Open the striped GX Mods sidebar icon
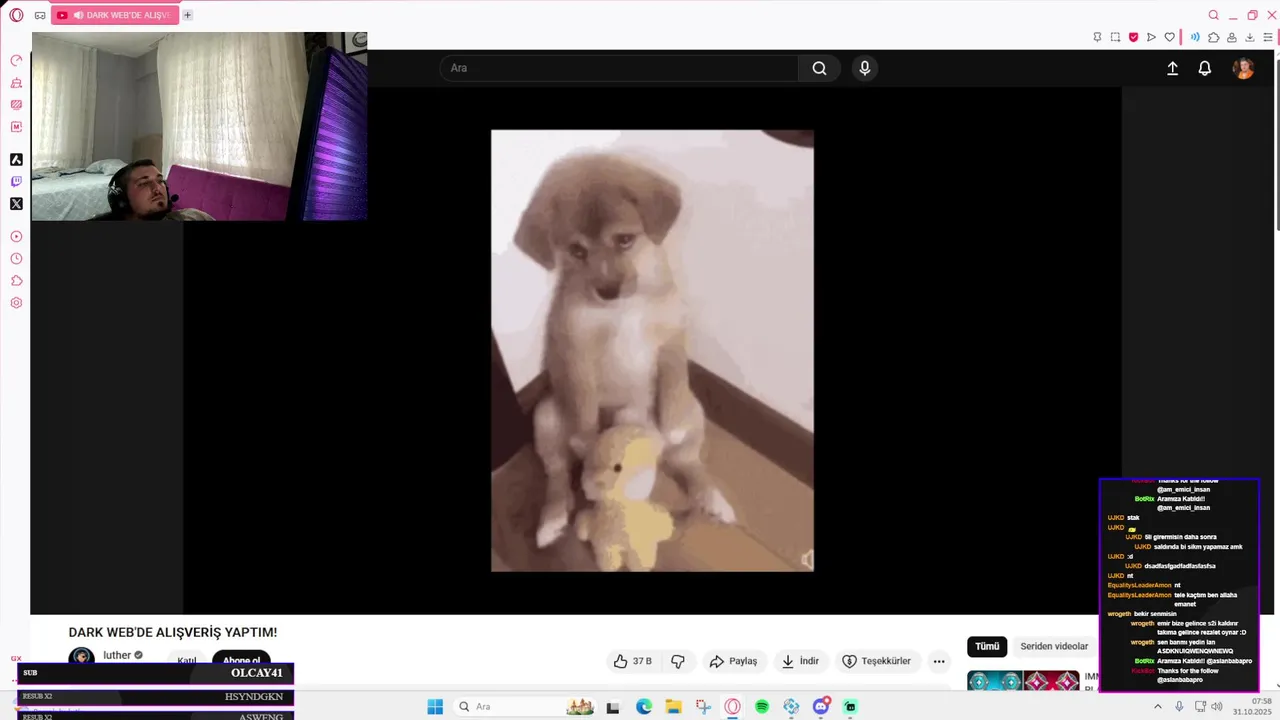1280x720 pixels. point(16,105)
